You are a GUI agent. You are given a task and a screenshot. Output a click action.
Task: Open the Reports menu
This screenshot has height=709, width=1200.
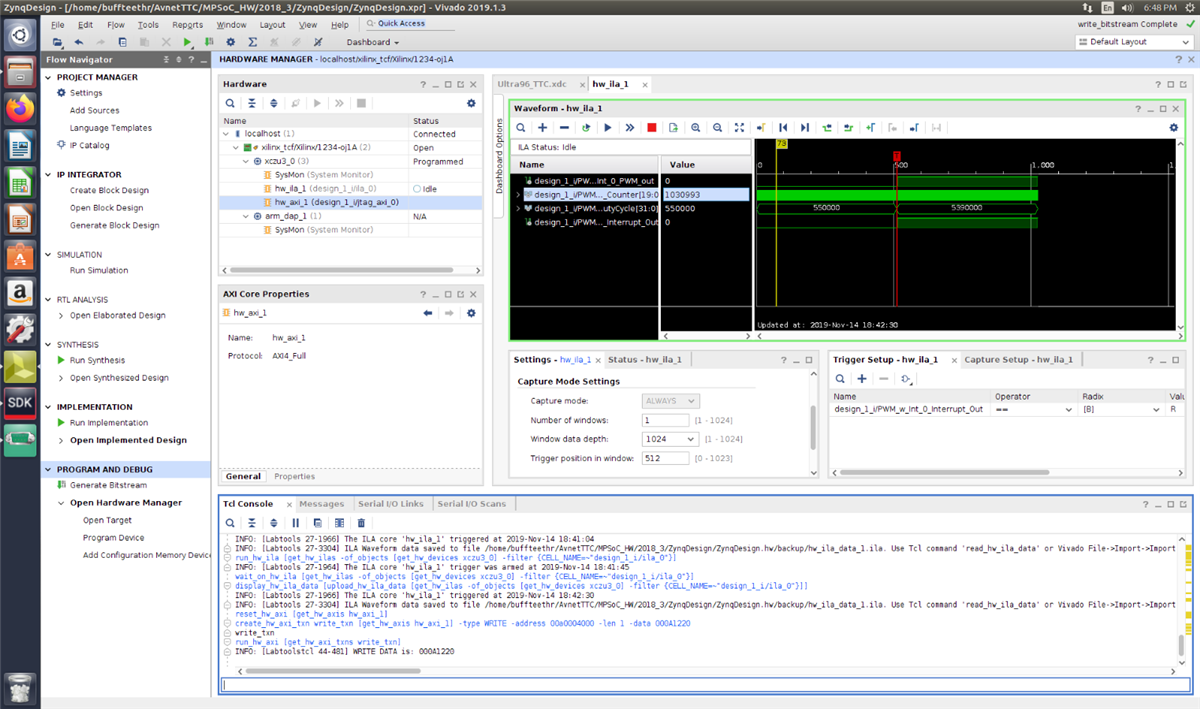coord(187,24)
